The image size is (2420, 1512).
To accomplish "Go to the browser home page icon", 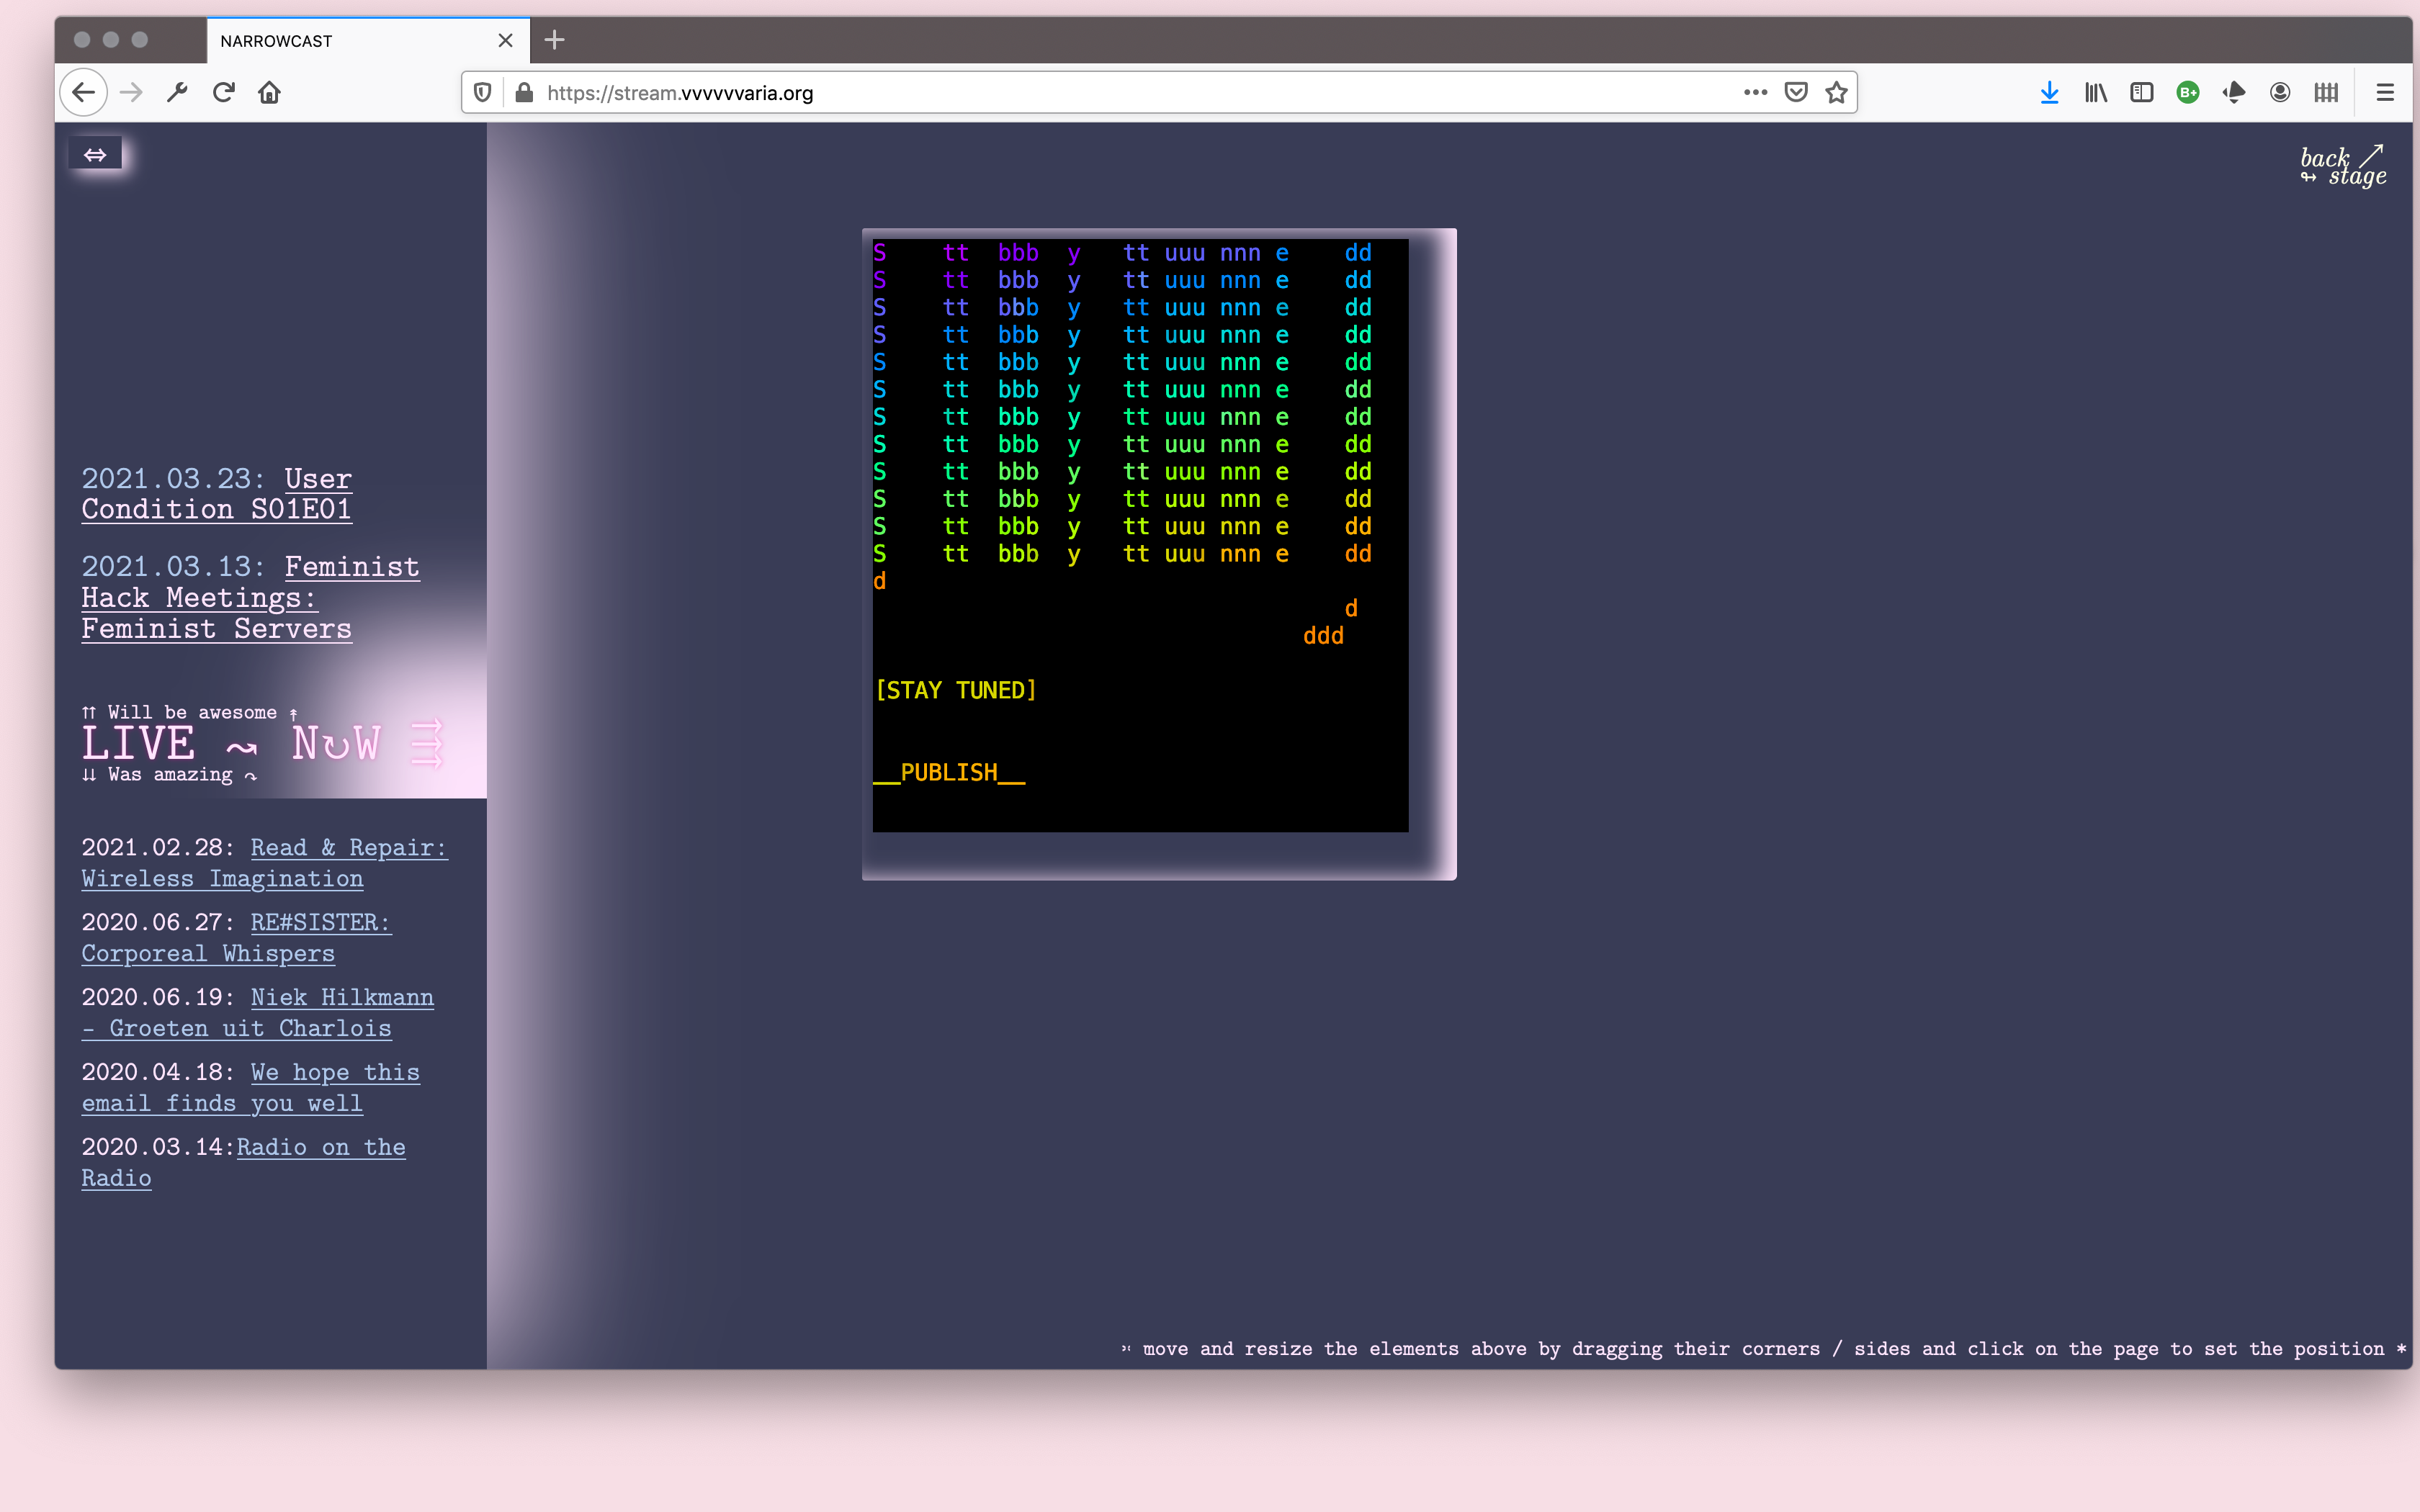I will pos(269,93).
